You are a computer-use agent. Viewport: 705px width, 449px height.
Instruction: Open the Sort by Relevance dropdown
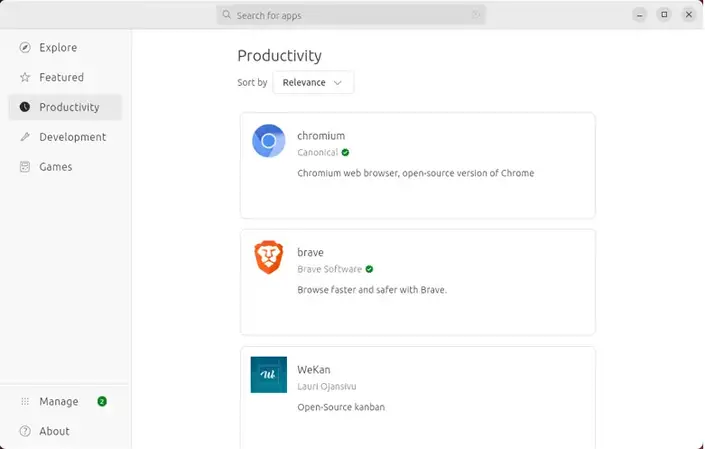coord(313,83)
